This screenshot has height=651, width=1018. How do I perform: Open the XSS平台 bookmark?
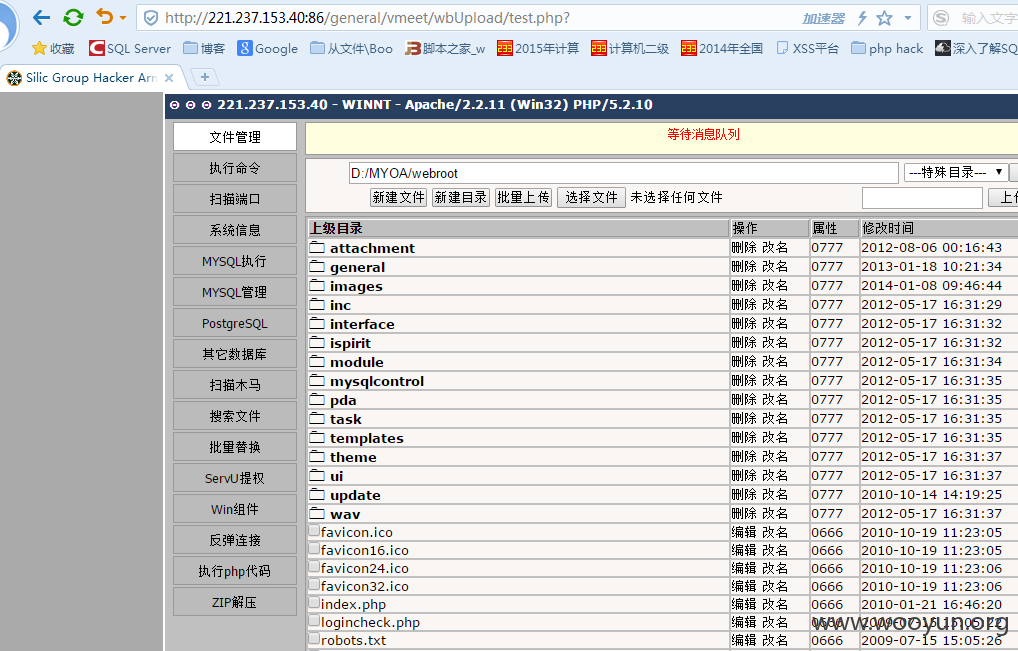(x=808, y=48)
